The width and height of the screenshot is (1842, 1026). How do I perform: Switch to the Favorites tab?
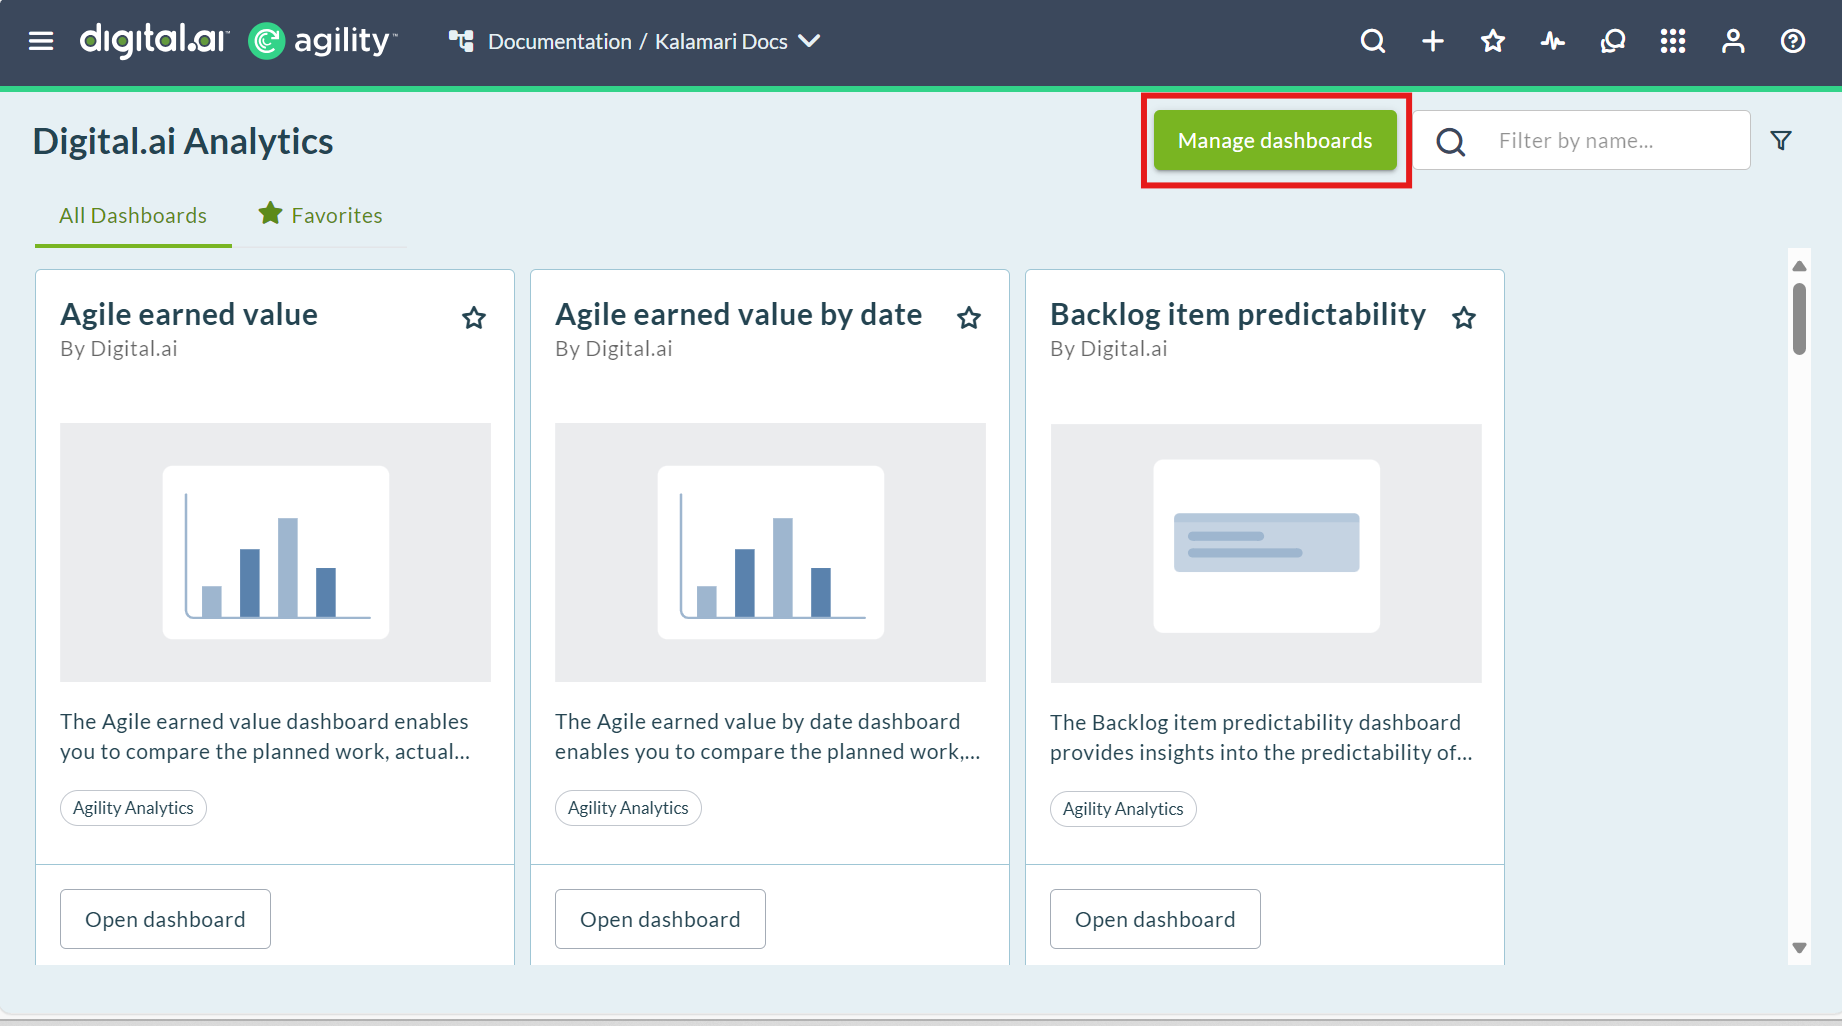coord(320,215)
